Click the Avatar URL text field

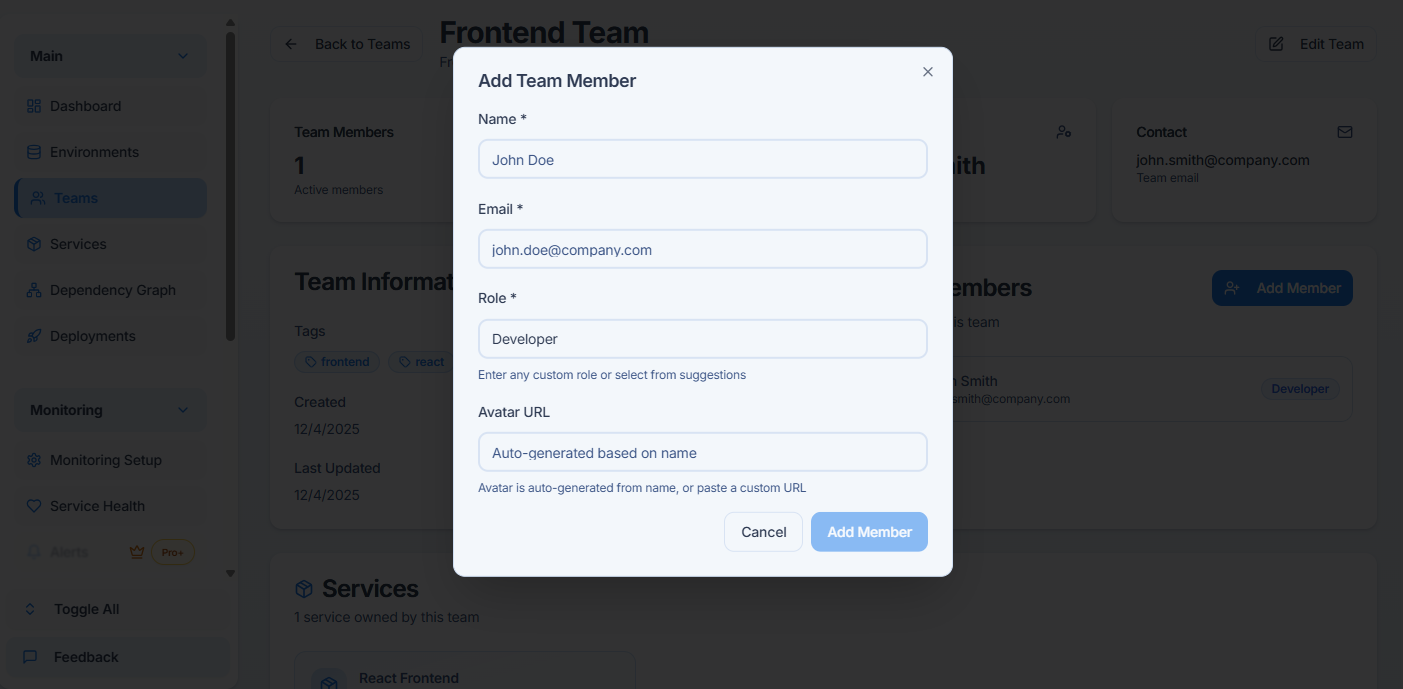[702, 453]
